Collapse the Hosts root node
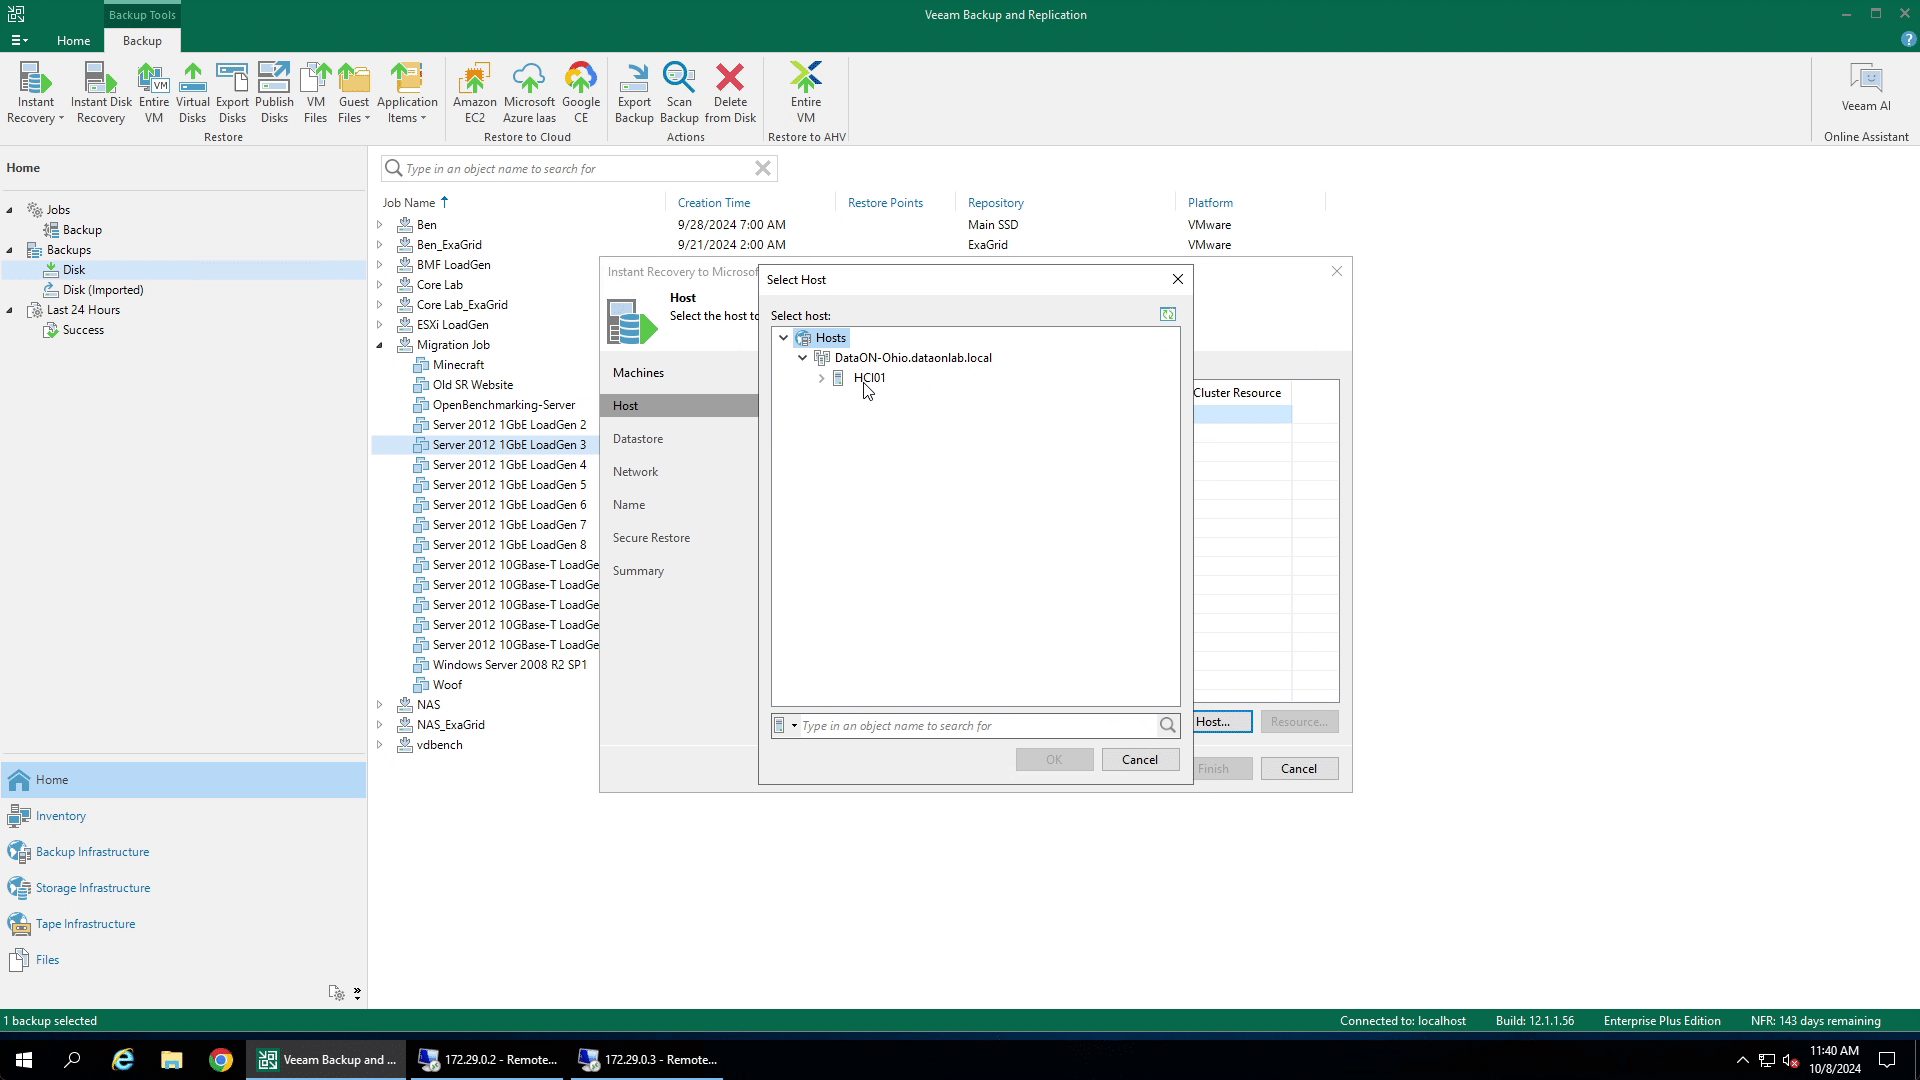1920x1080 pixels. click(783, 338)
